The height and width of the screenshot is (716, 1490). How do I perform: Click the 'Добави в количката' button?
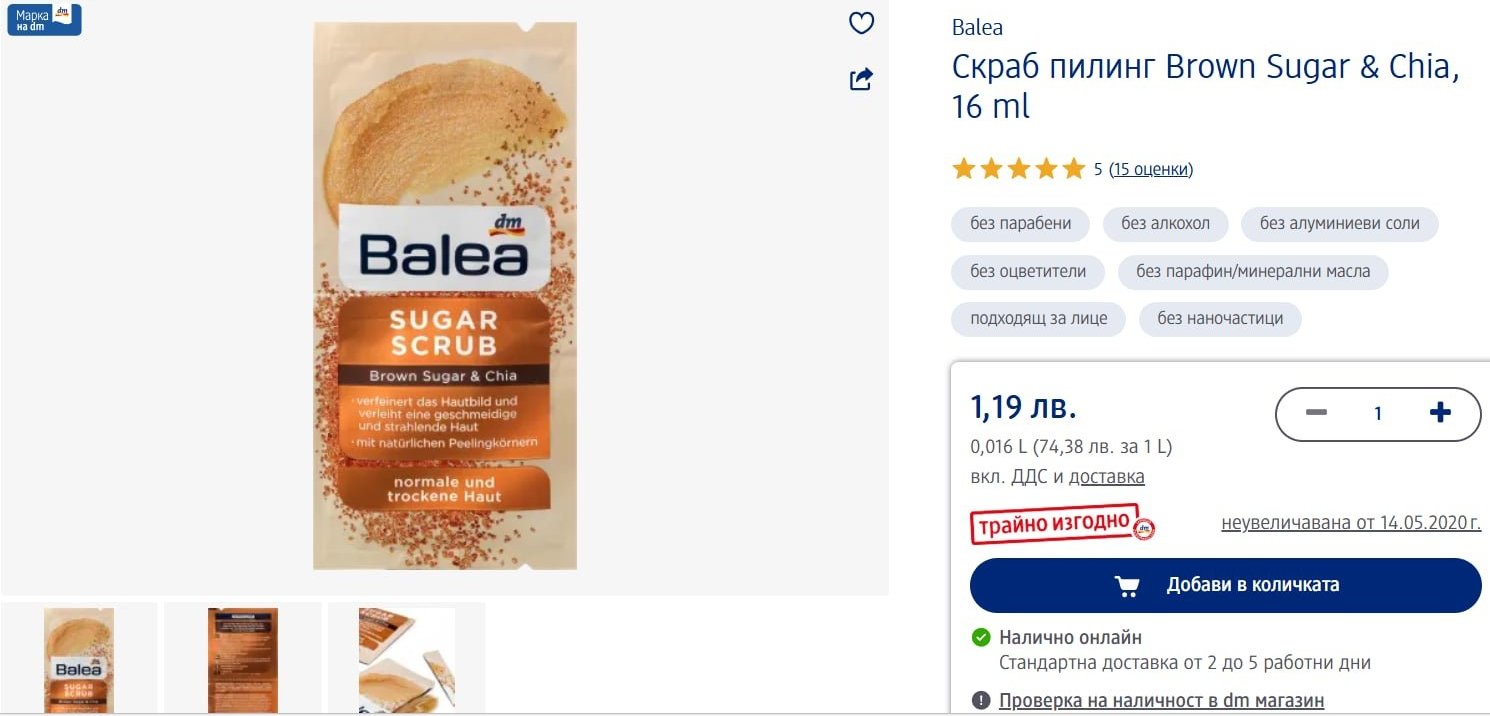click(x=1226, y=585)
